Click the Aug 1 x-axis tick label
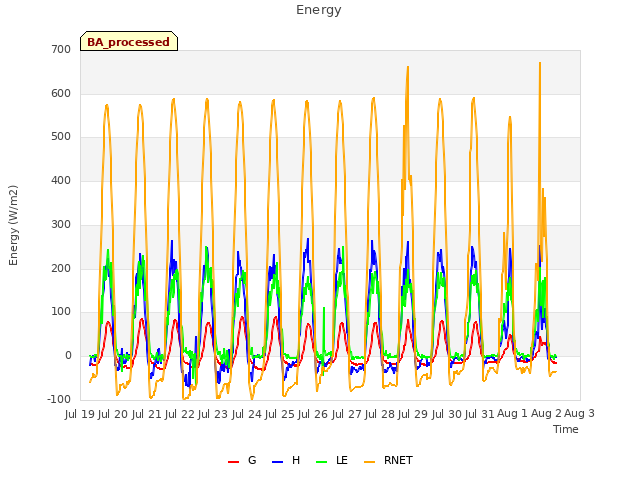640x480 pixels. (x=512, y=414)
